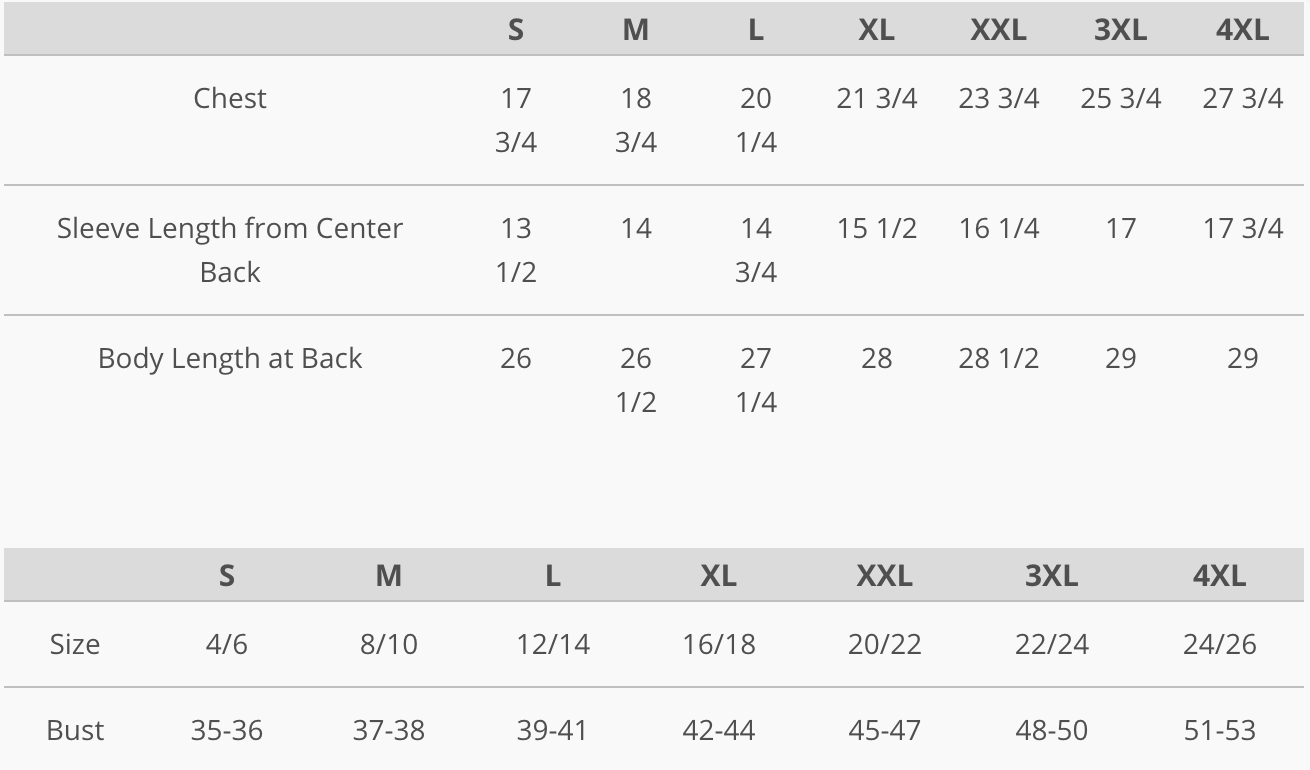The width and height of the screenshot is (1310, 770).
Task: Select the 12/14 size cell
Action: pyautogui.click(x=553, y=643)
